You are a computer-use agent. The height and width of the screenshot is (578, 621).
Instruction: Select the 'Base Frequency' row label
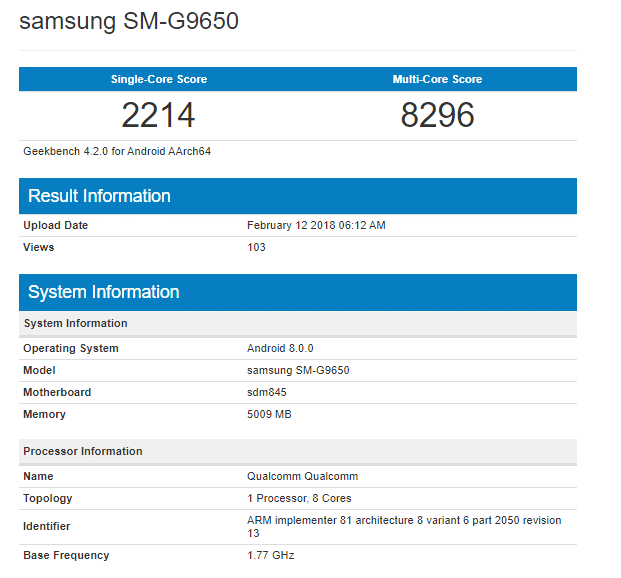(x=66, y=555)
